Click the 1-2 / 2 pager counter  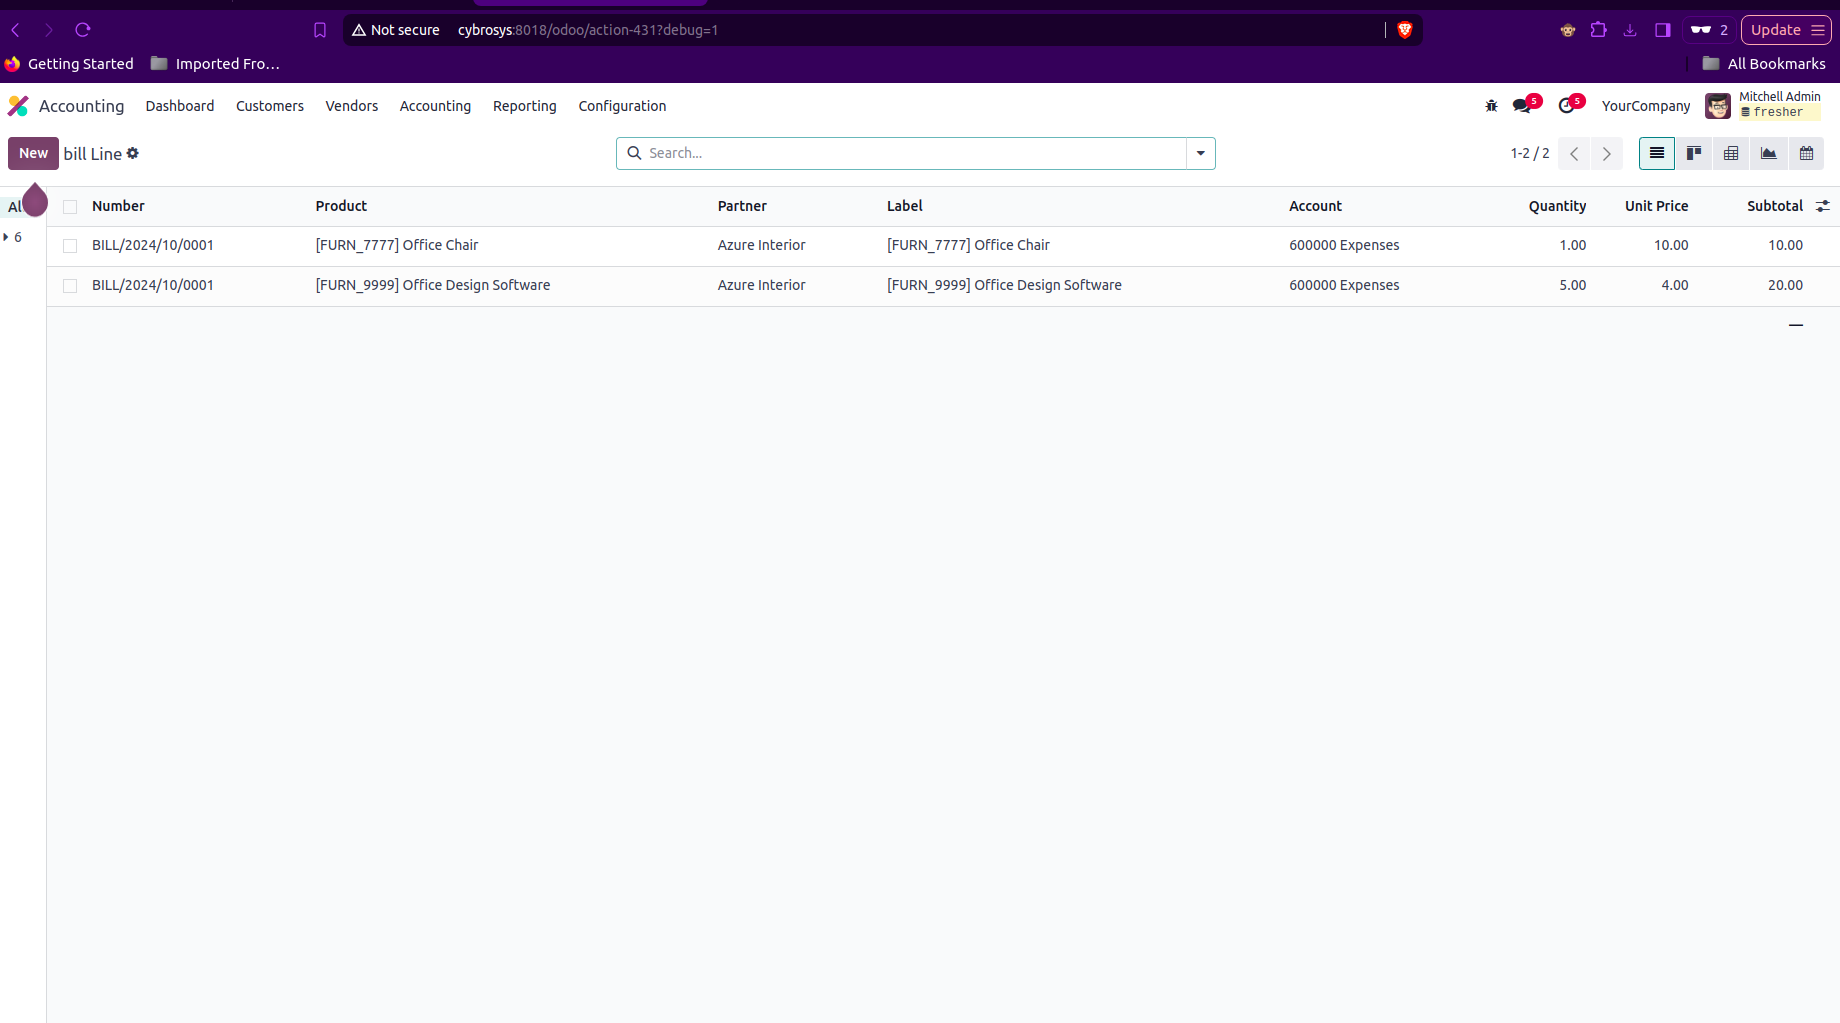click(1530, 153)
